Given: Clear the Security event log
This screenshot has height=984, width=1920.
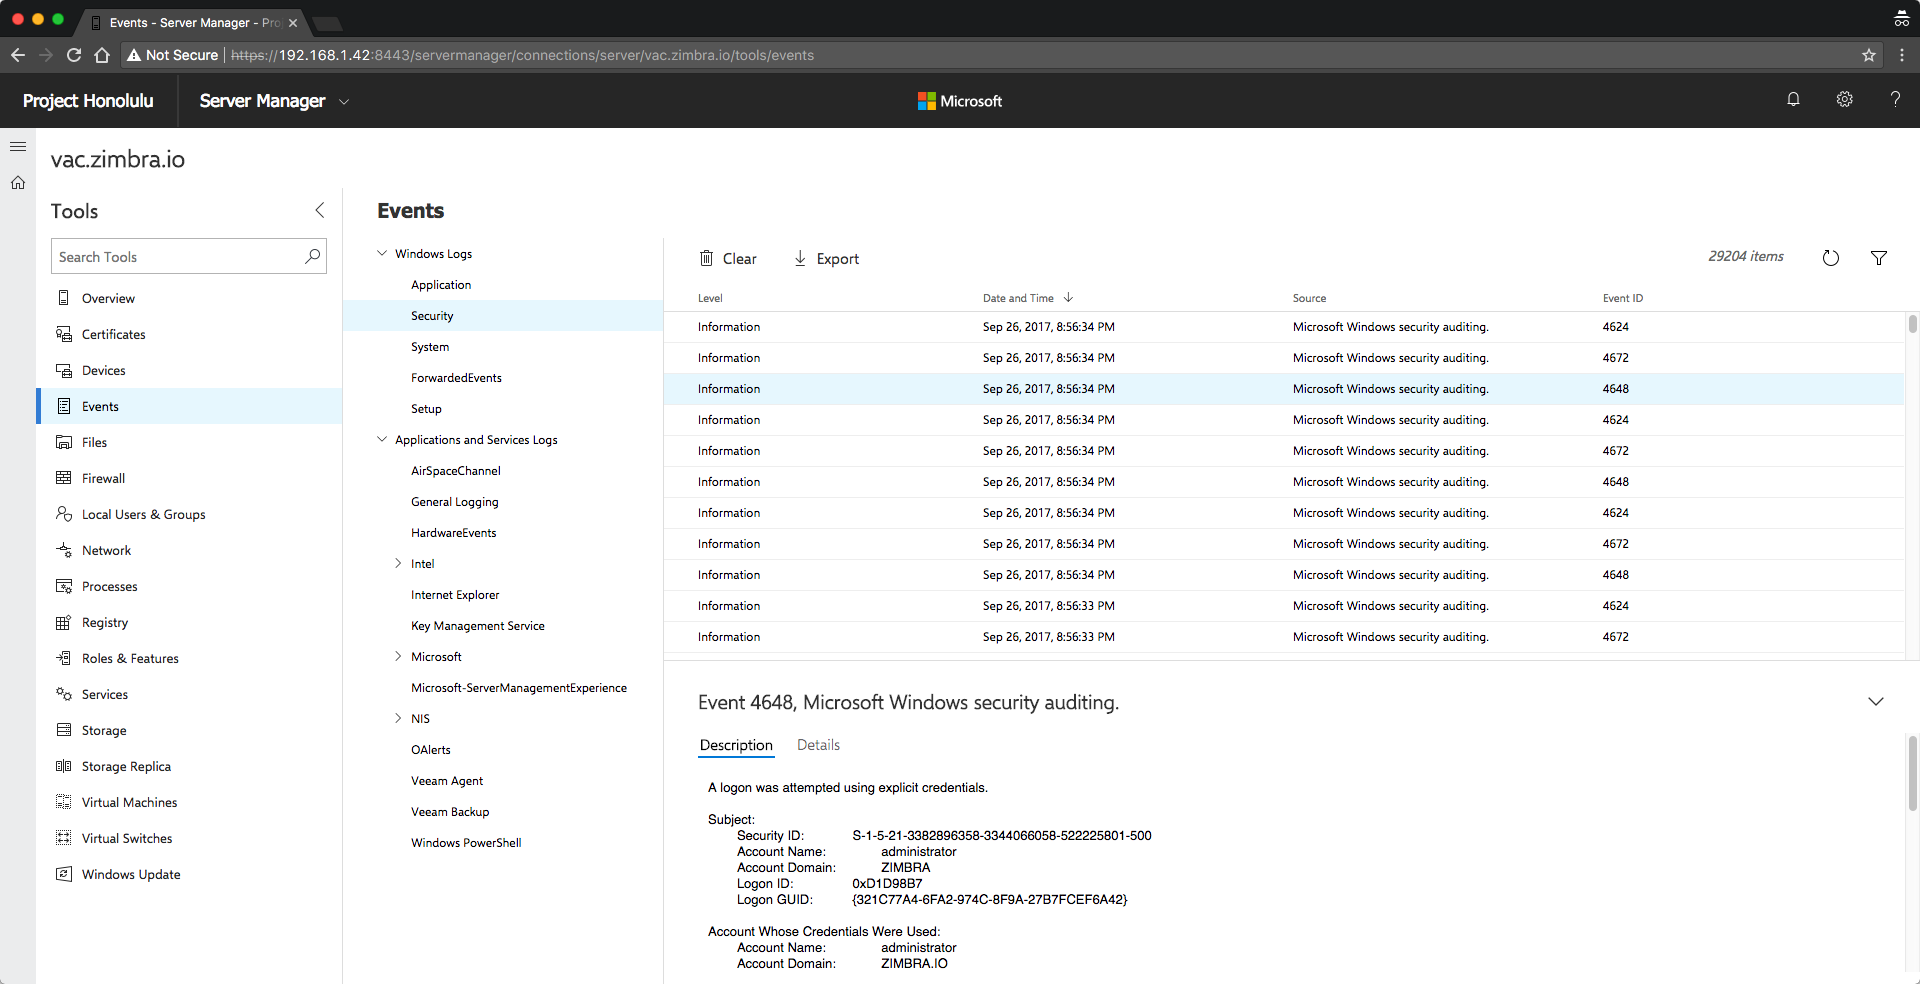Looking at the screenshot, I should pyautogui.click(x=728, y=259).
